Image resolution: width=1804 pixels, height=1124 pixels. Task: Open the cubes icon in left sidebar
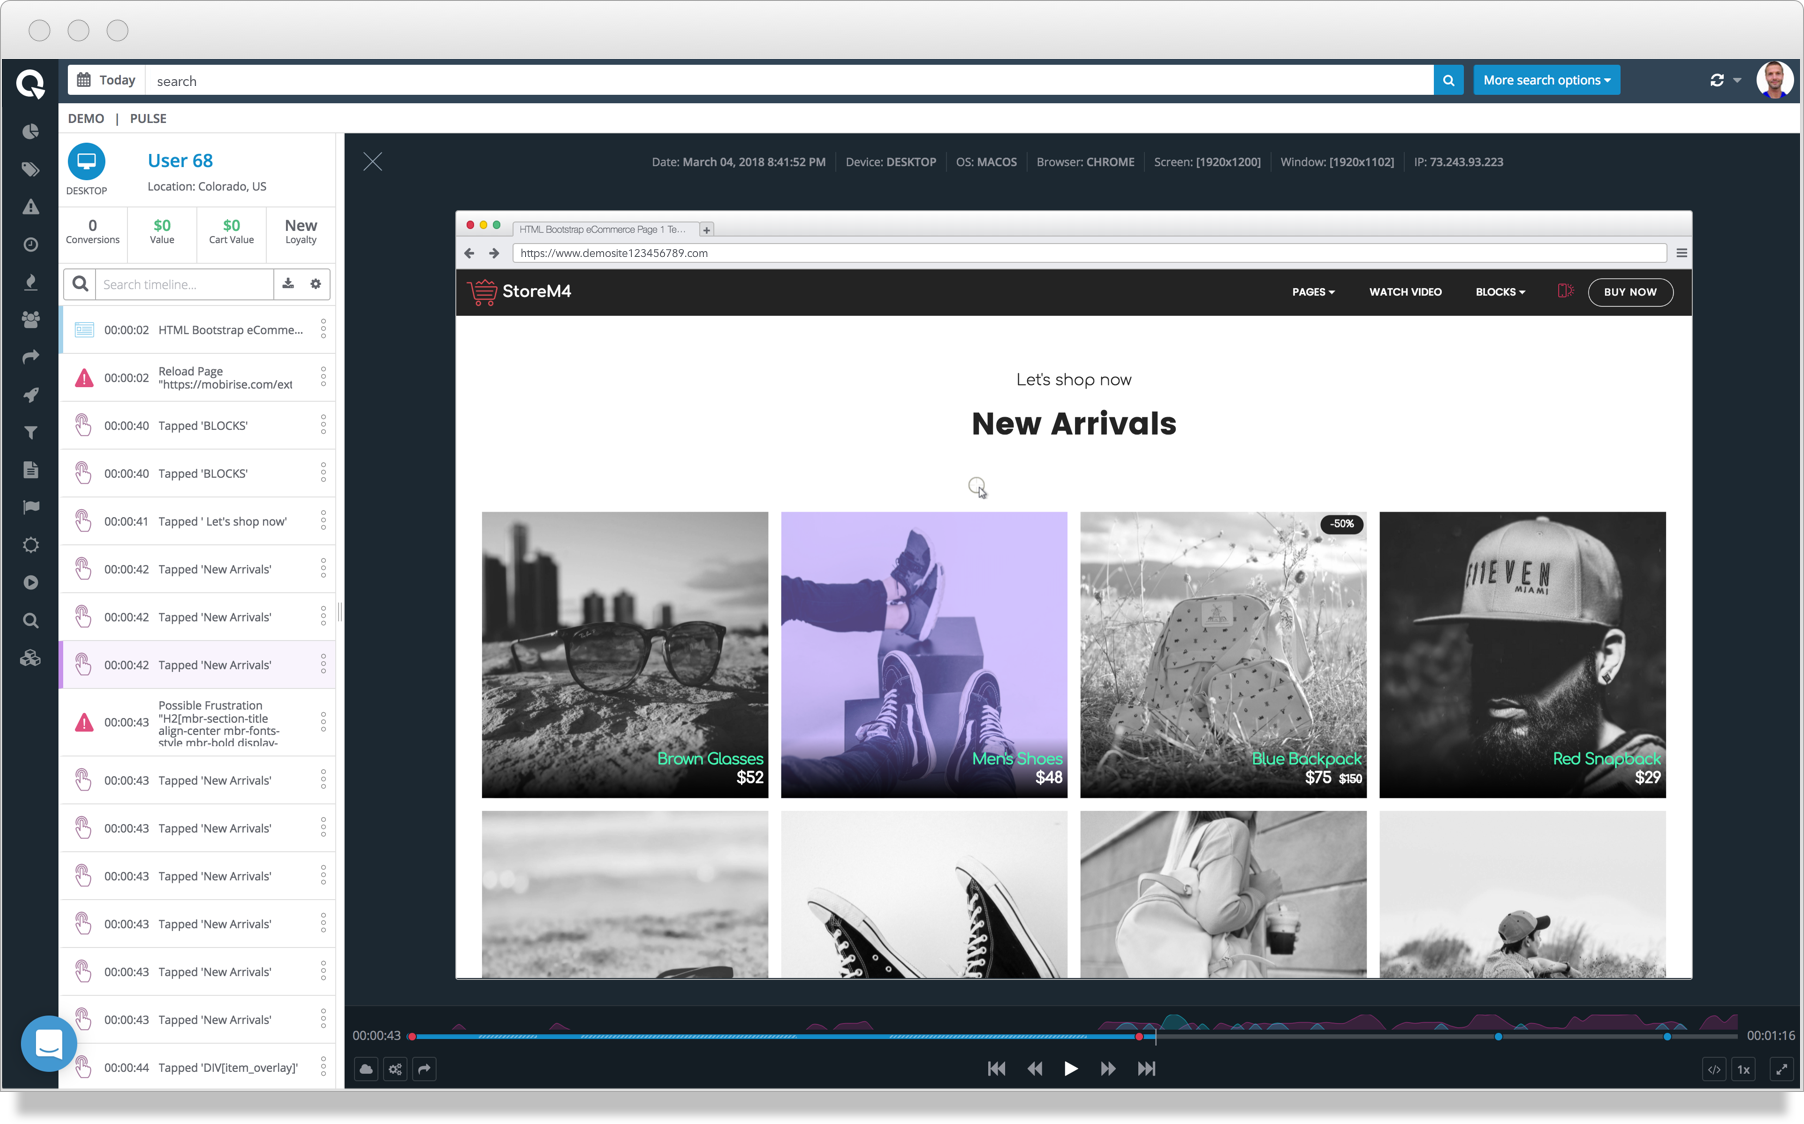(x=31, y=658)
